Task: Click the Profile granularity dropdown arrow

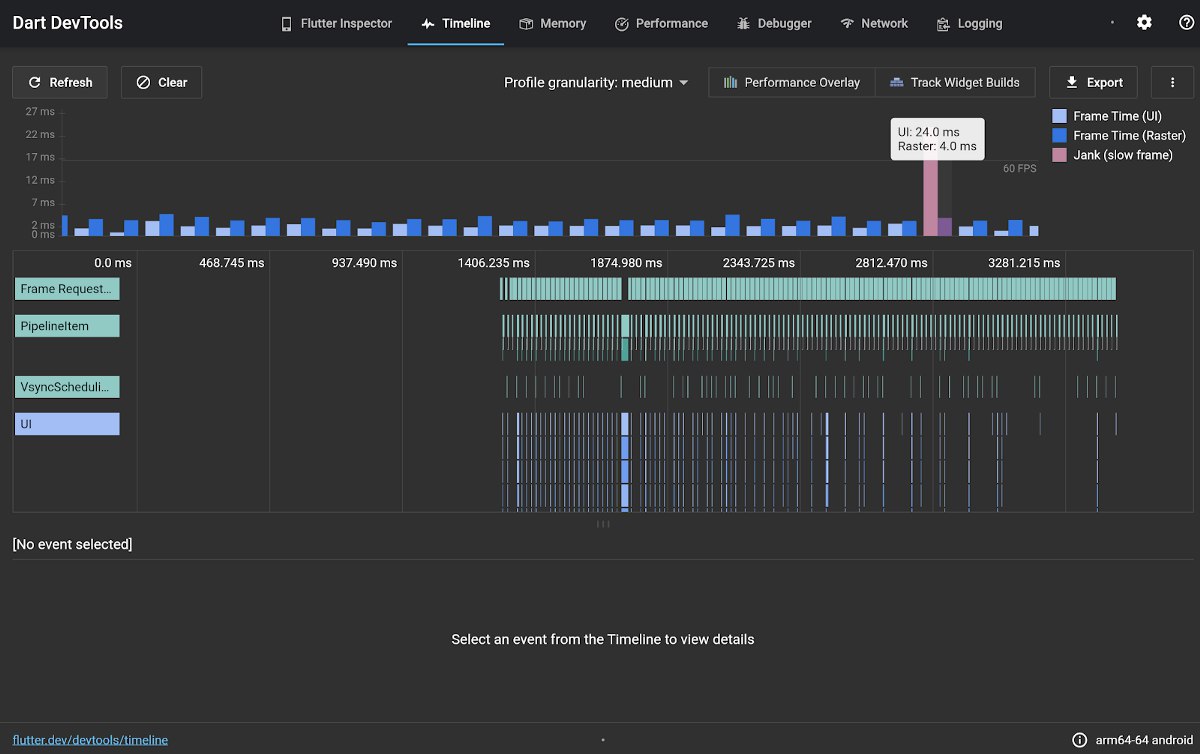Action: click(684, 83)
